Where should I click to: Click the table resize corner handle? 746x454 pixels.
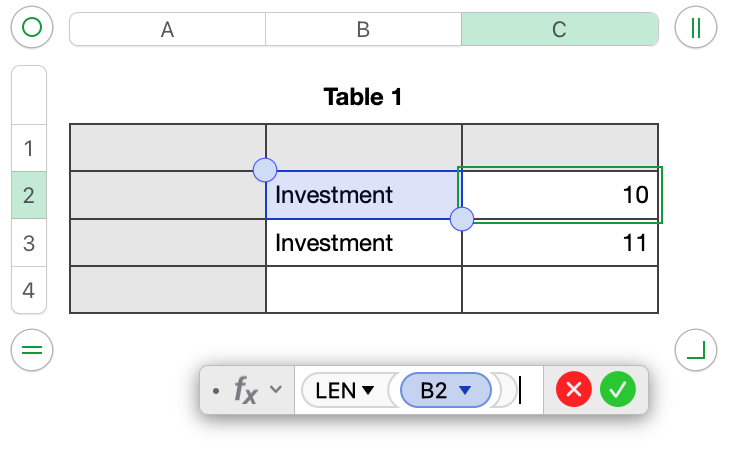pos(695,350)
